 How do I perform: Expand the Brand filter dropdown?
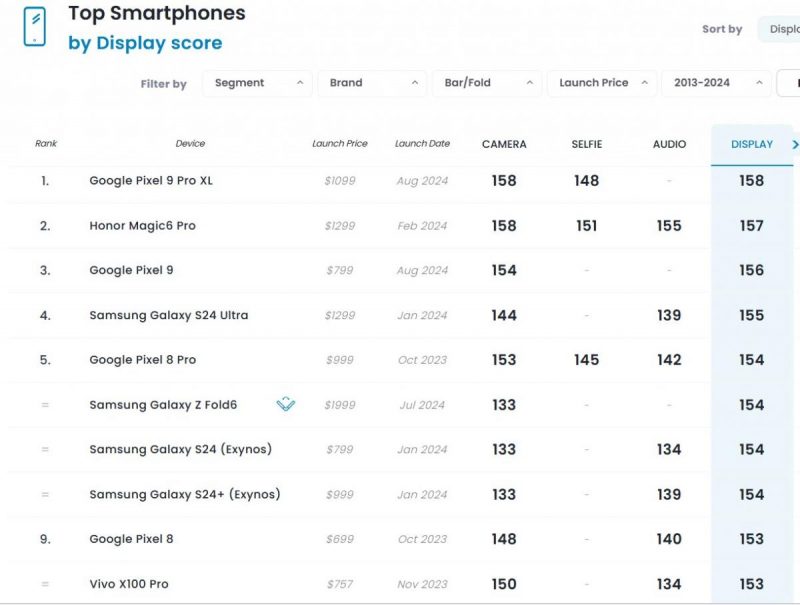tap(372, 83)
